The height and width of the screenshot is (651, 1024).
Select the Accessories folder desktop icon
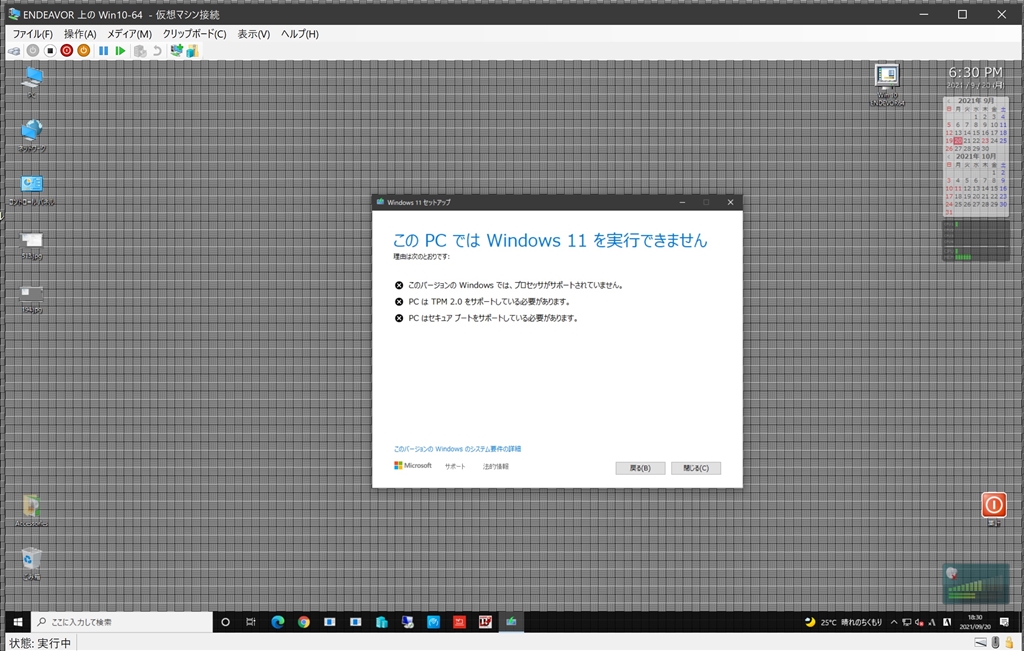31,510
